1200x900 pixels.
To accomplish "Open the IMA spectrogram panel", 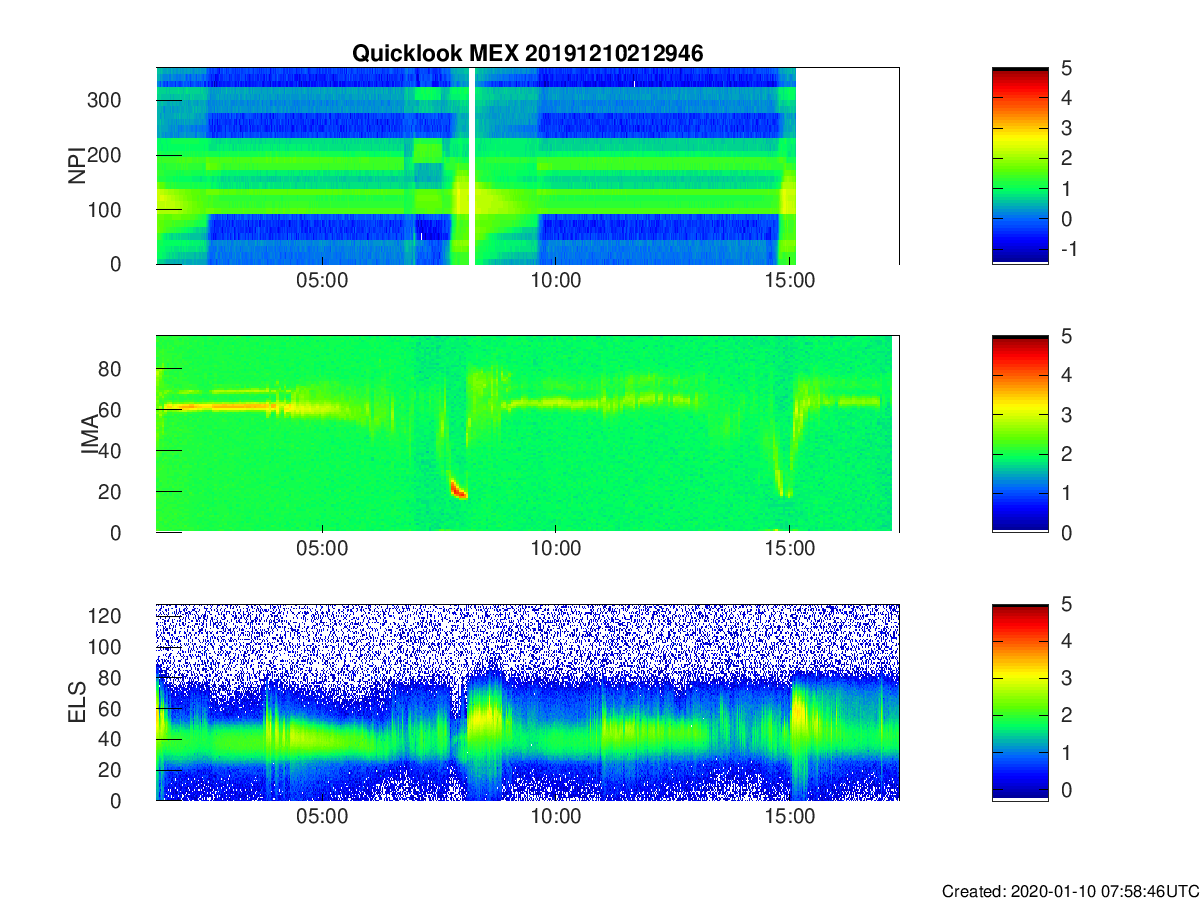I will point(527,434).
